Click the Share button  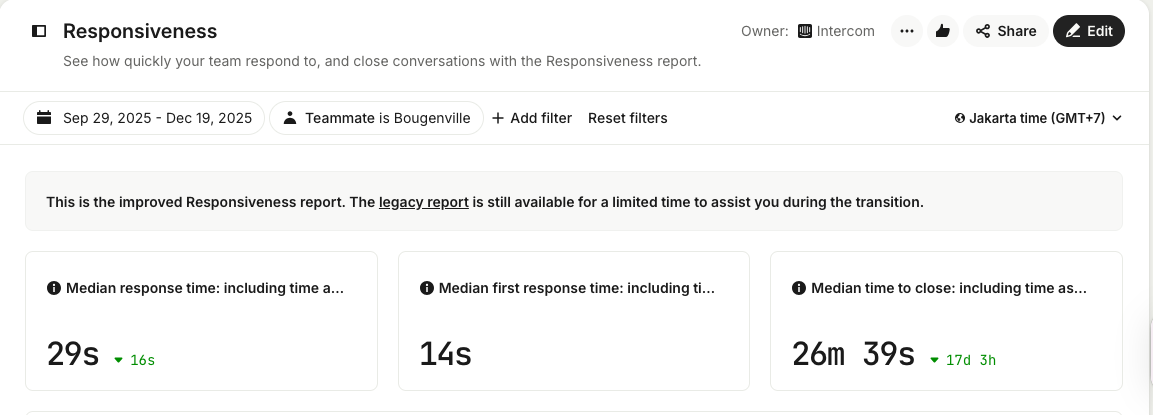1006,31
